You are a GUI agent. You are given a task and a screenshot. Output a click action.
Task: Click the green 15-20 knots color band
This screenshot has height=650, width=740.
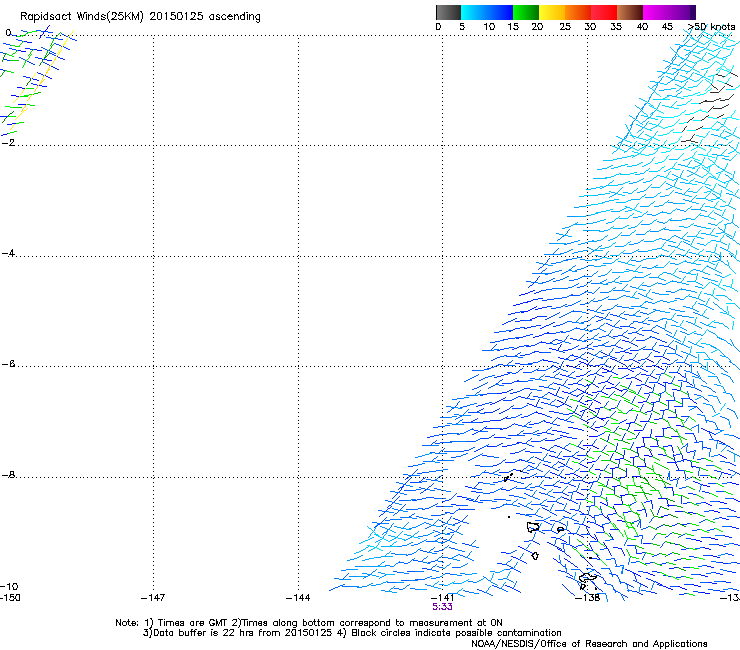coord(526,12)
